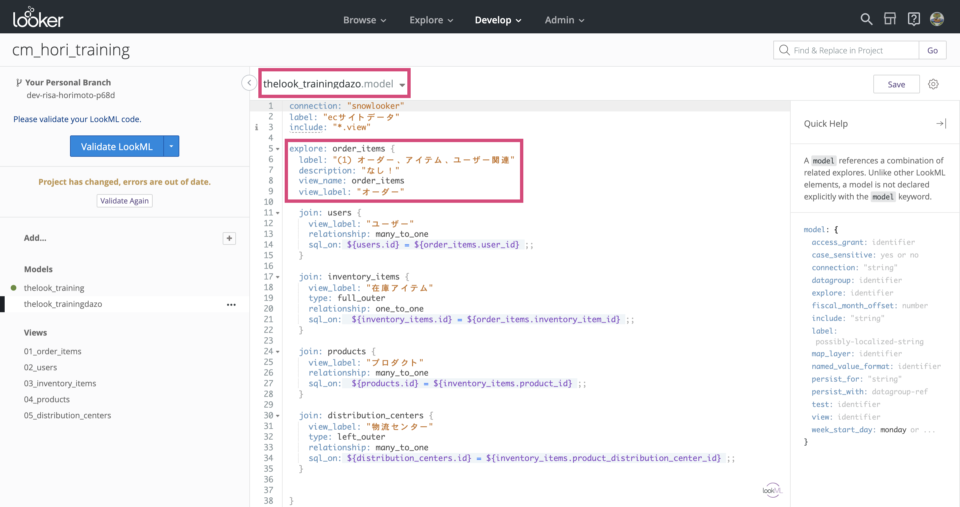Open the Explore menu
This screenshot has height=507, width=960.
point(431,20)
